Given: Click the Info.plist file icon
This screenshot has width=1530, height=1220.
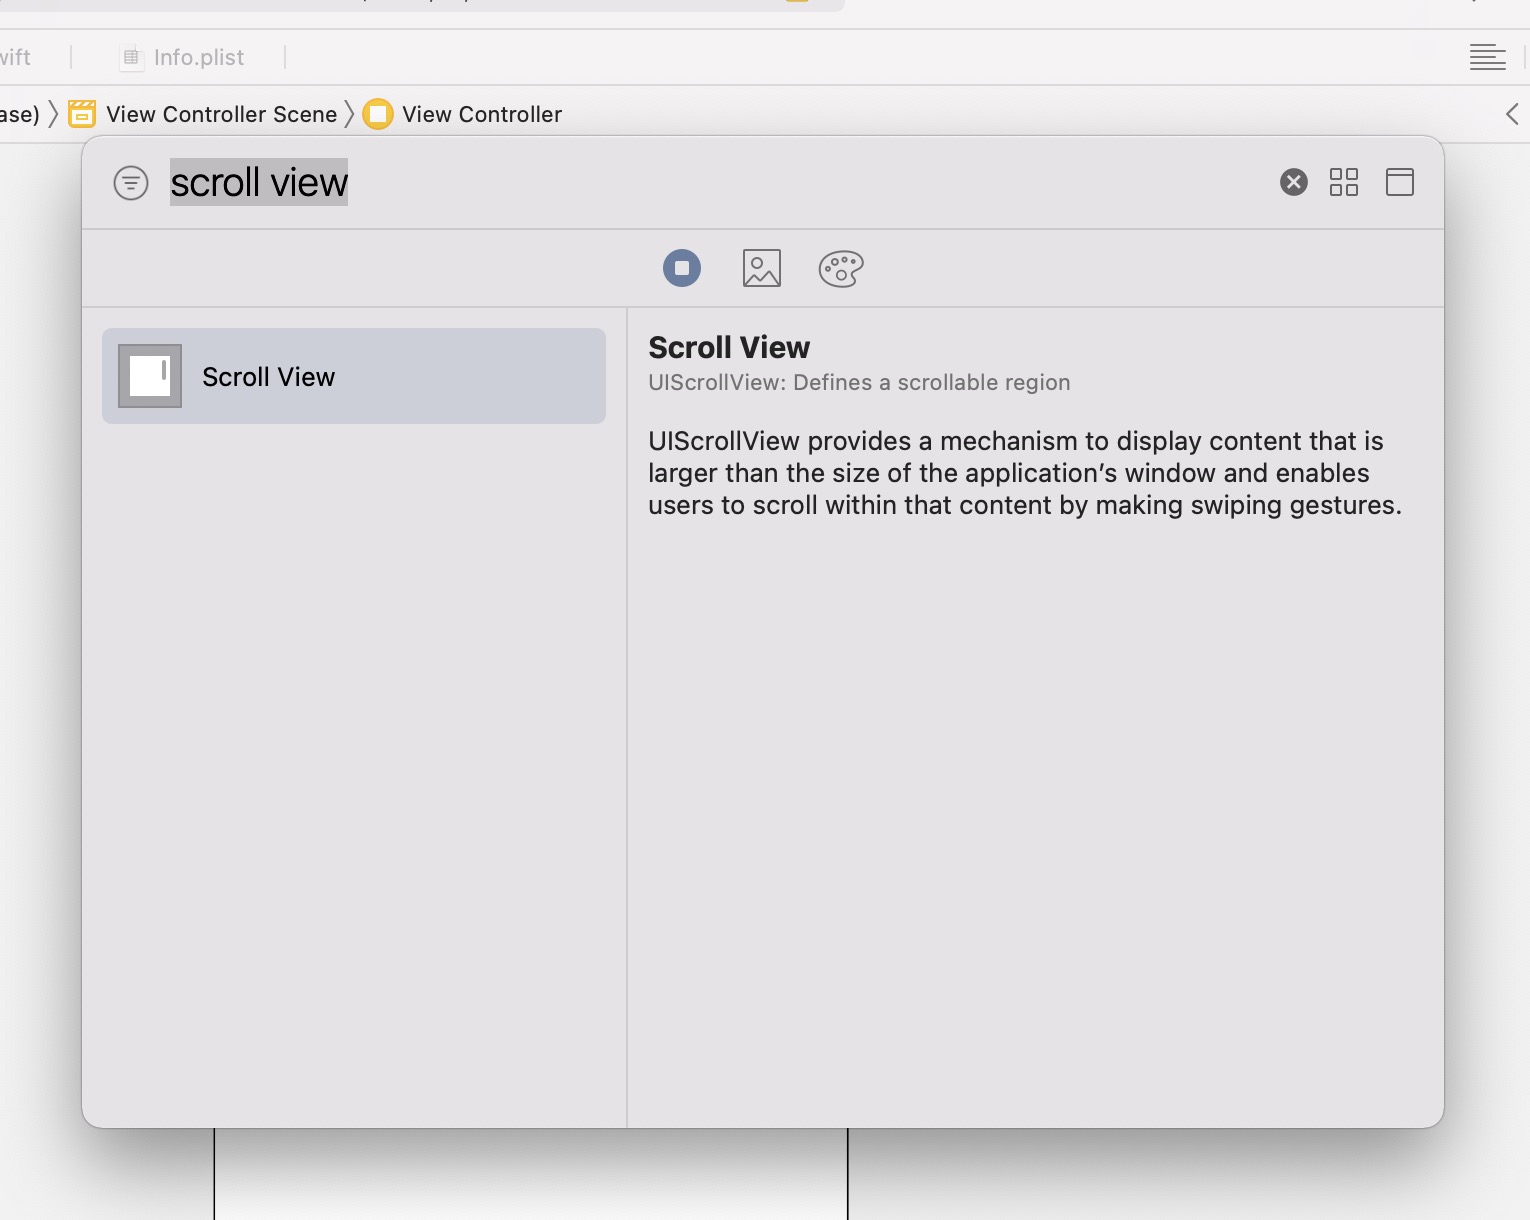Looking at the screenshot, I should point(131,58).
